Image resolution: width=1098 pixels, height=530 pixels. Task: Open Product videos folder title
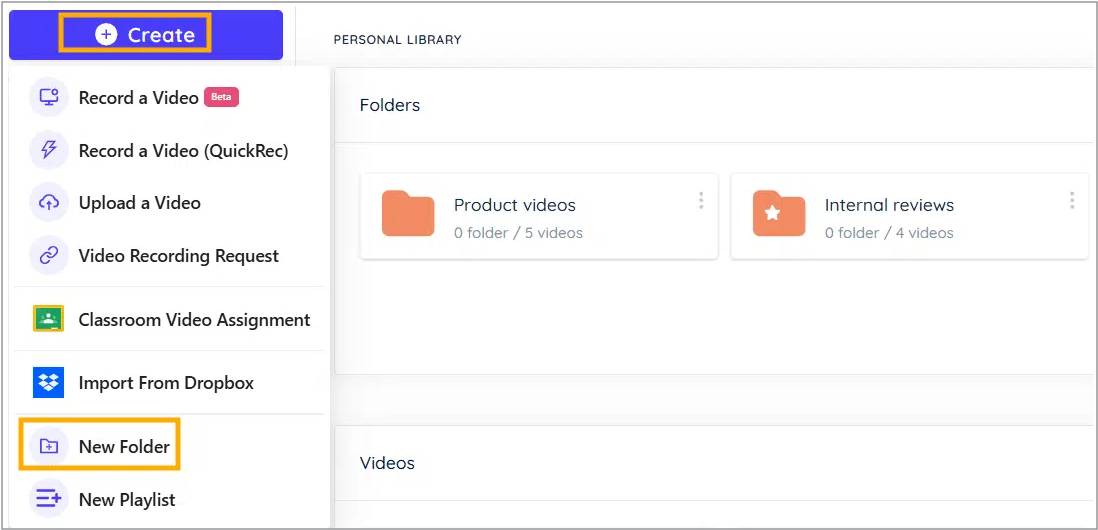pos(515,205)
